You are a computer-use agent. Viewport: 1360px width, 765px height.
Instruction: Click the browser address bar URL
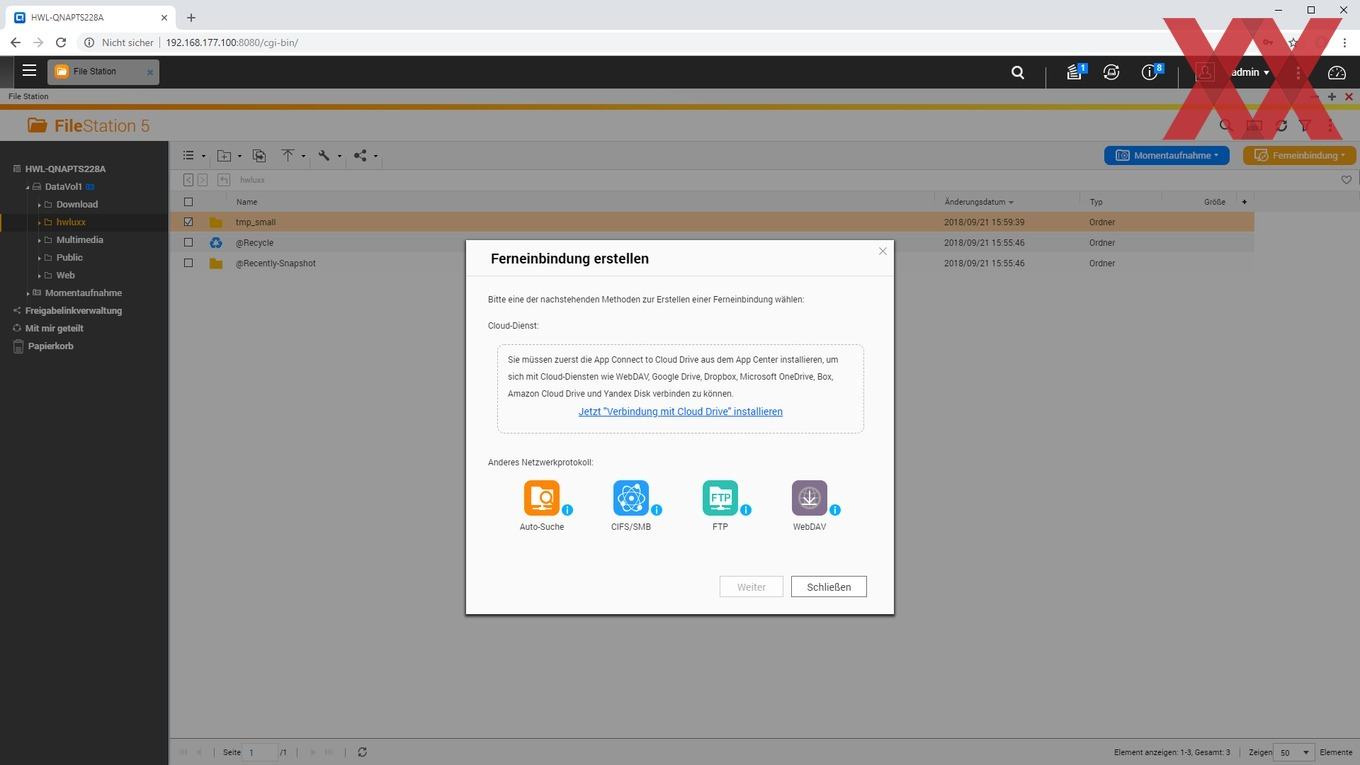point(232,43)
